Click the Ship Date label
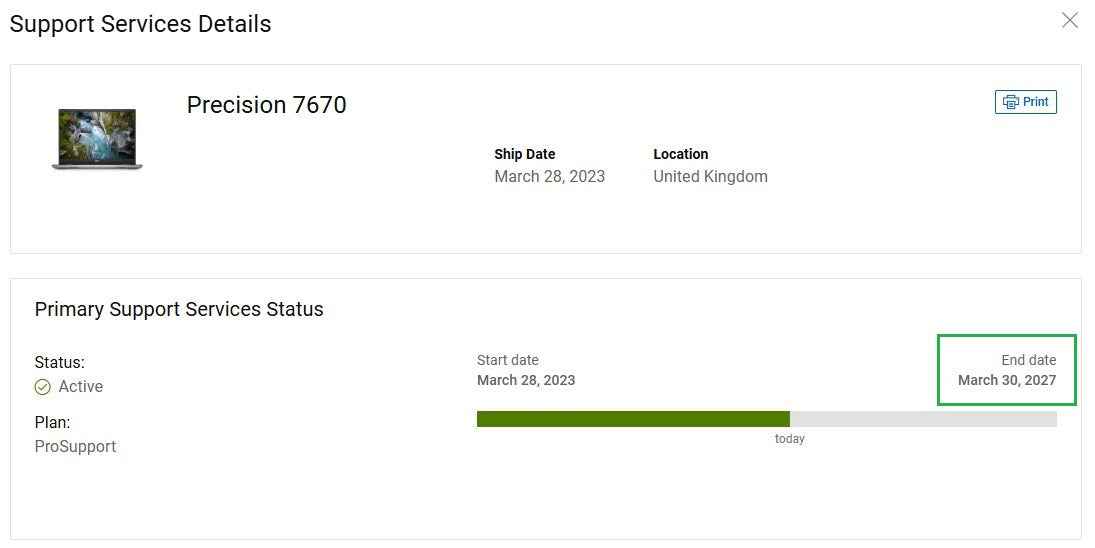 524,154
